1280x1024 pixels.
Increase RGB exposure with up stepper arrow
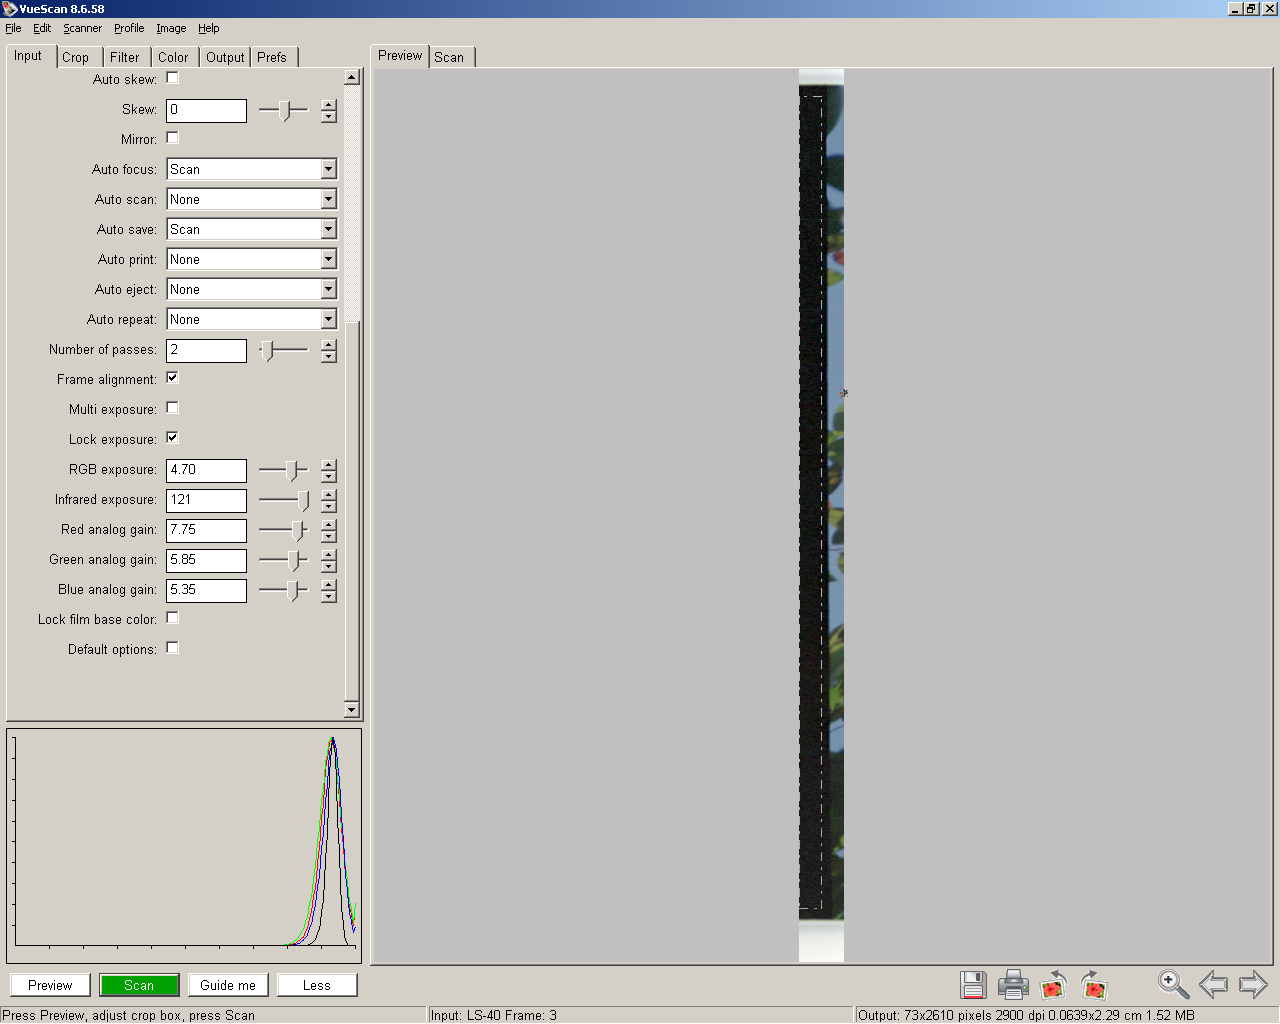[x=329, y=465]
